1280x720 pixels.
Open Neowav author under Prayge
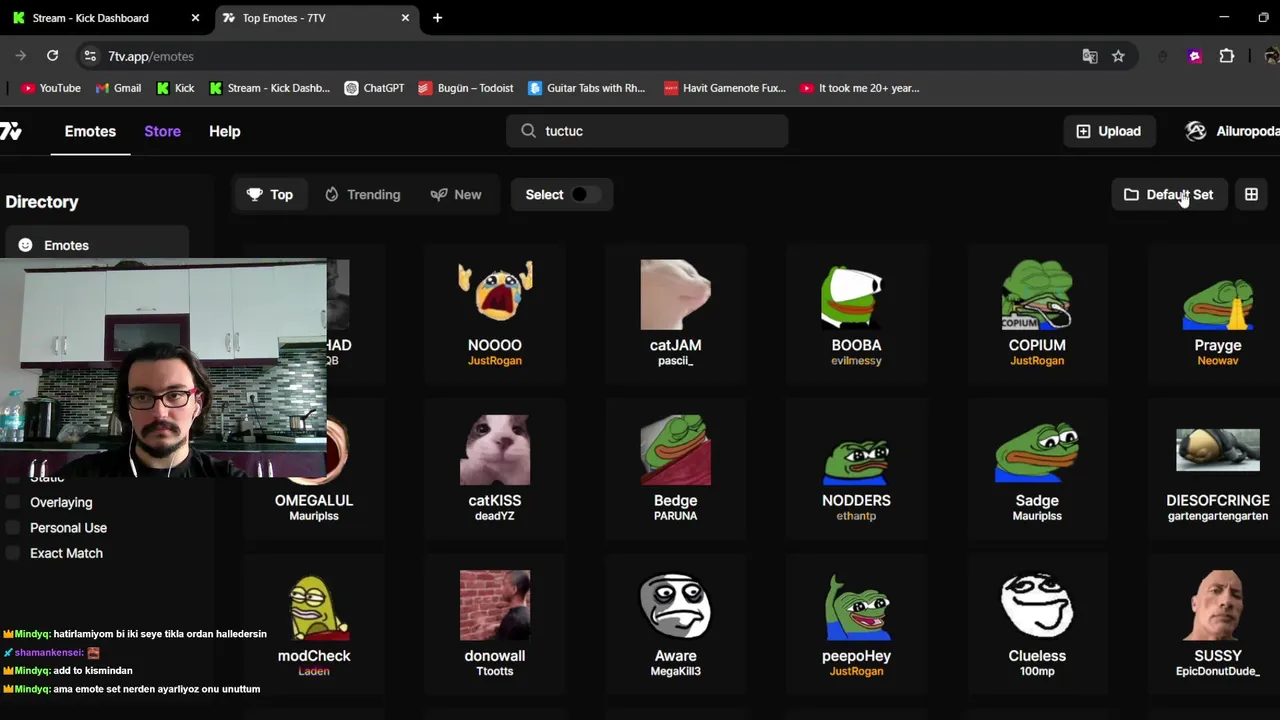[x=1218, y=361]
